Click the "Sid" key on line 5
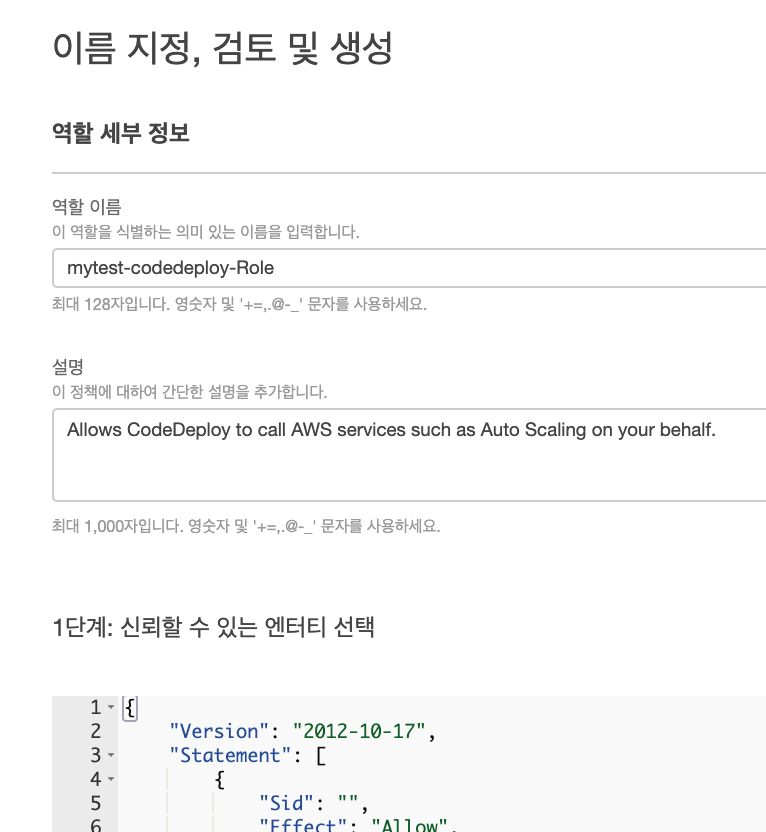This screenshot has width=766, height=832. [x=287, y=803]
